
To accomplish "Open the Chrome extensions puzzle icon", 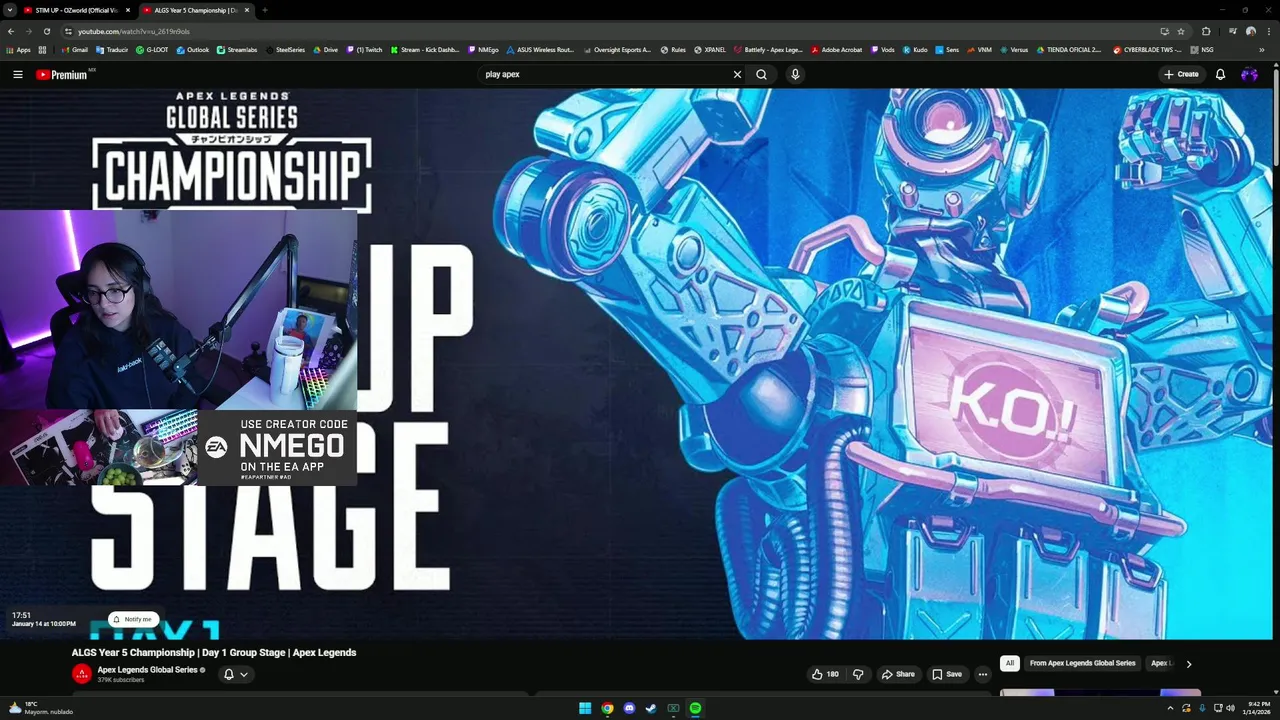I will coord(1206,31).
